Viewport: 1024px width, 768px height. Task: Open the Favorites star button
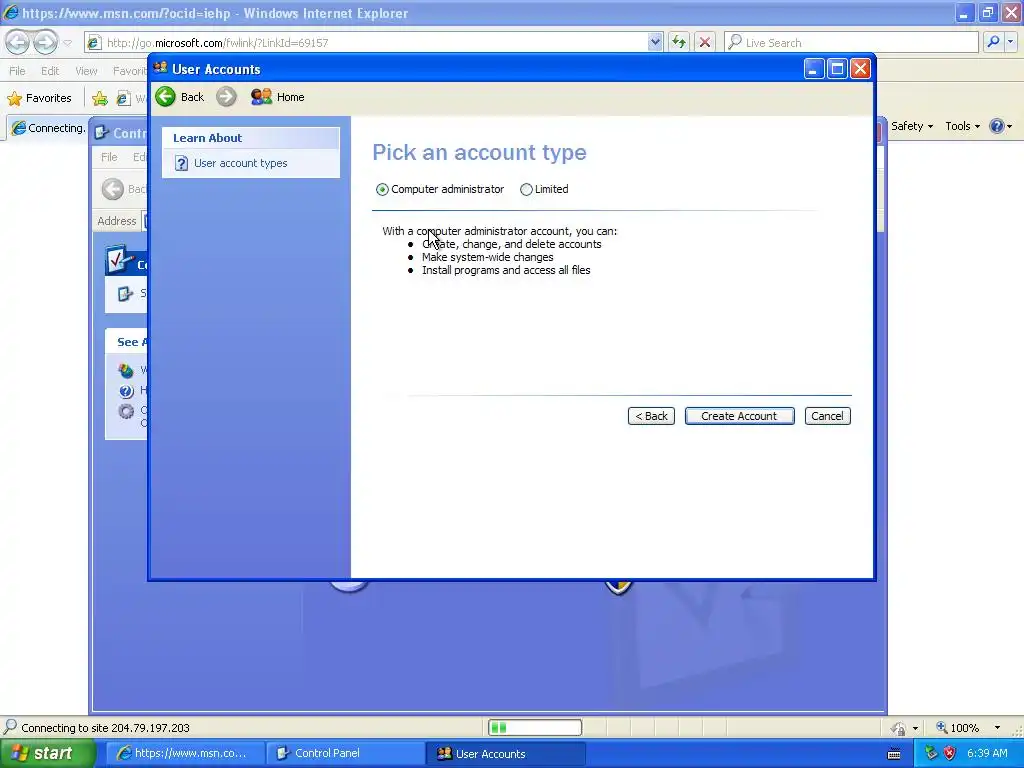coord(40,98)
